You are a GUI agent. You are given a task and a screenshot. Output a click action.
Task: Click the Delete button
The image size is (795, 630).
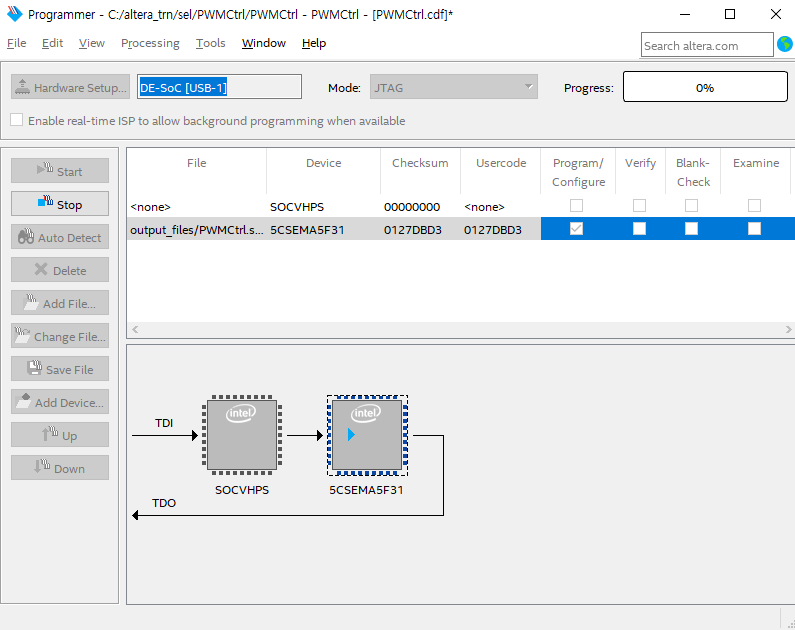click(60, 270)
